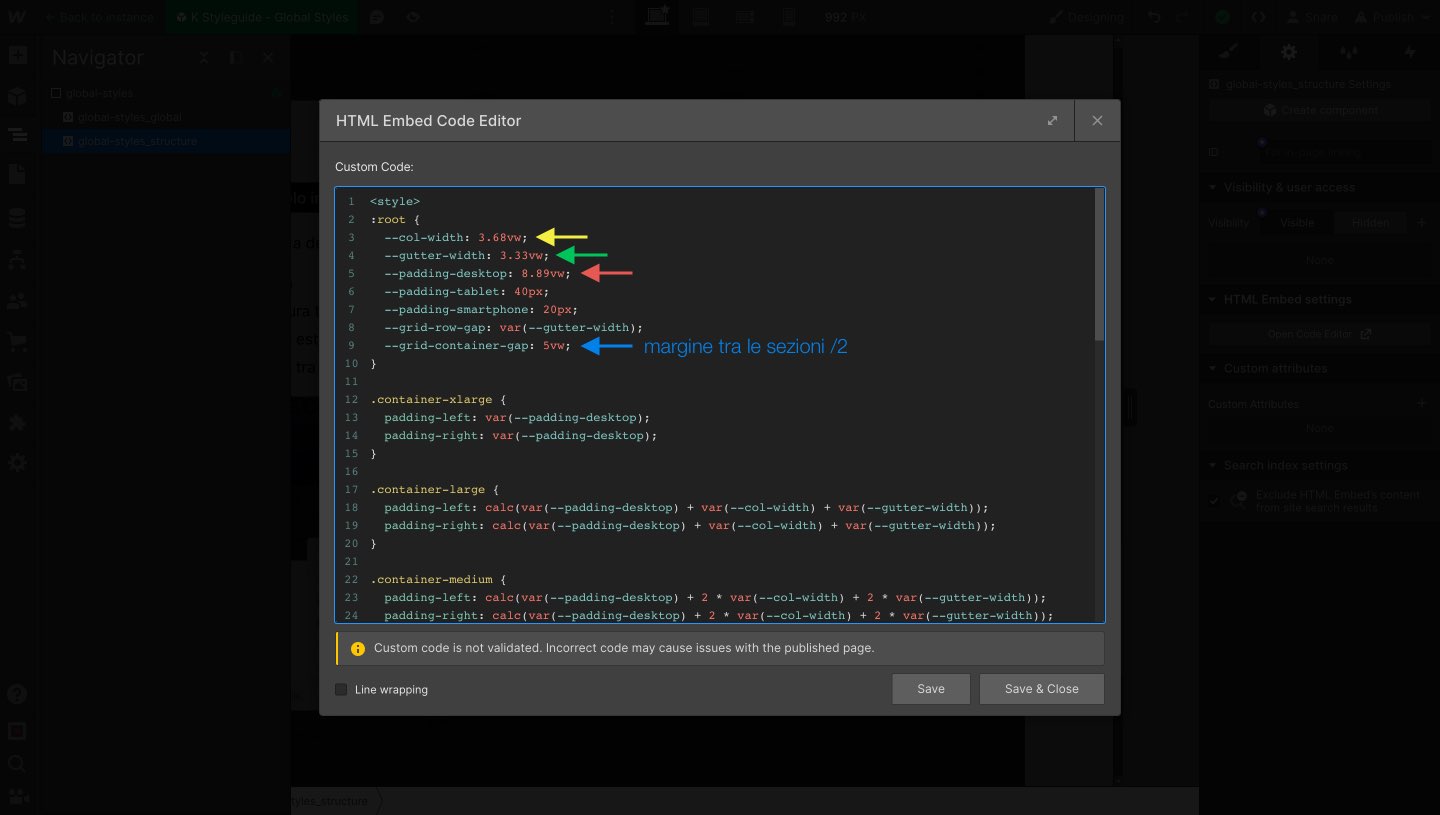Click the redo arrow in top bar
This screenshot has width=1440, height=815.
click(1181, 17)
